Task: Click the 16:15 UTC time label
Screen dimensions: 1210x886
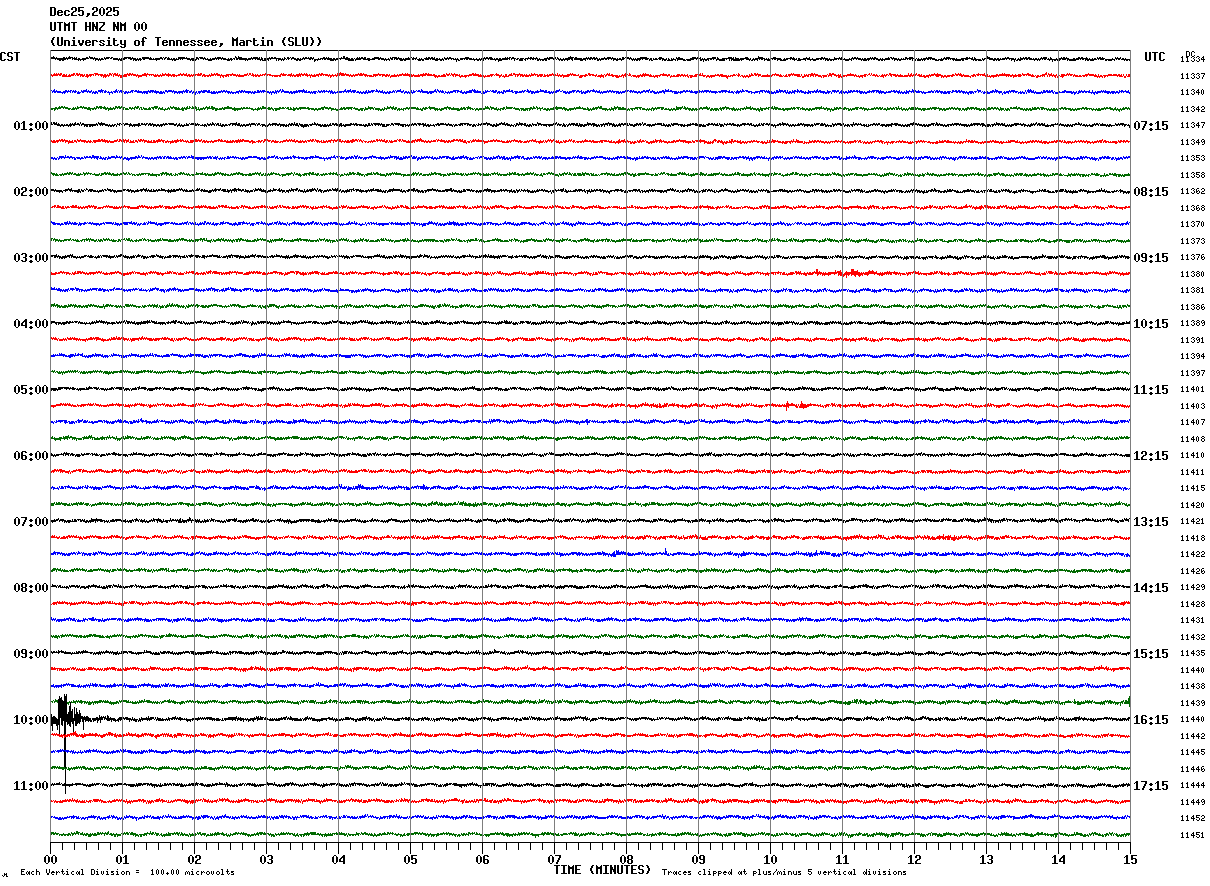Action: (1151, 720)
